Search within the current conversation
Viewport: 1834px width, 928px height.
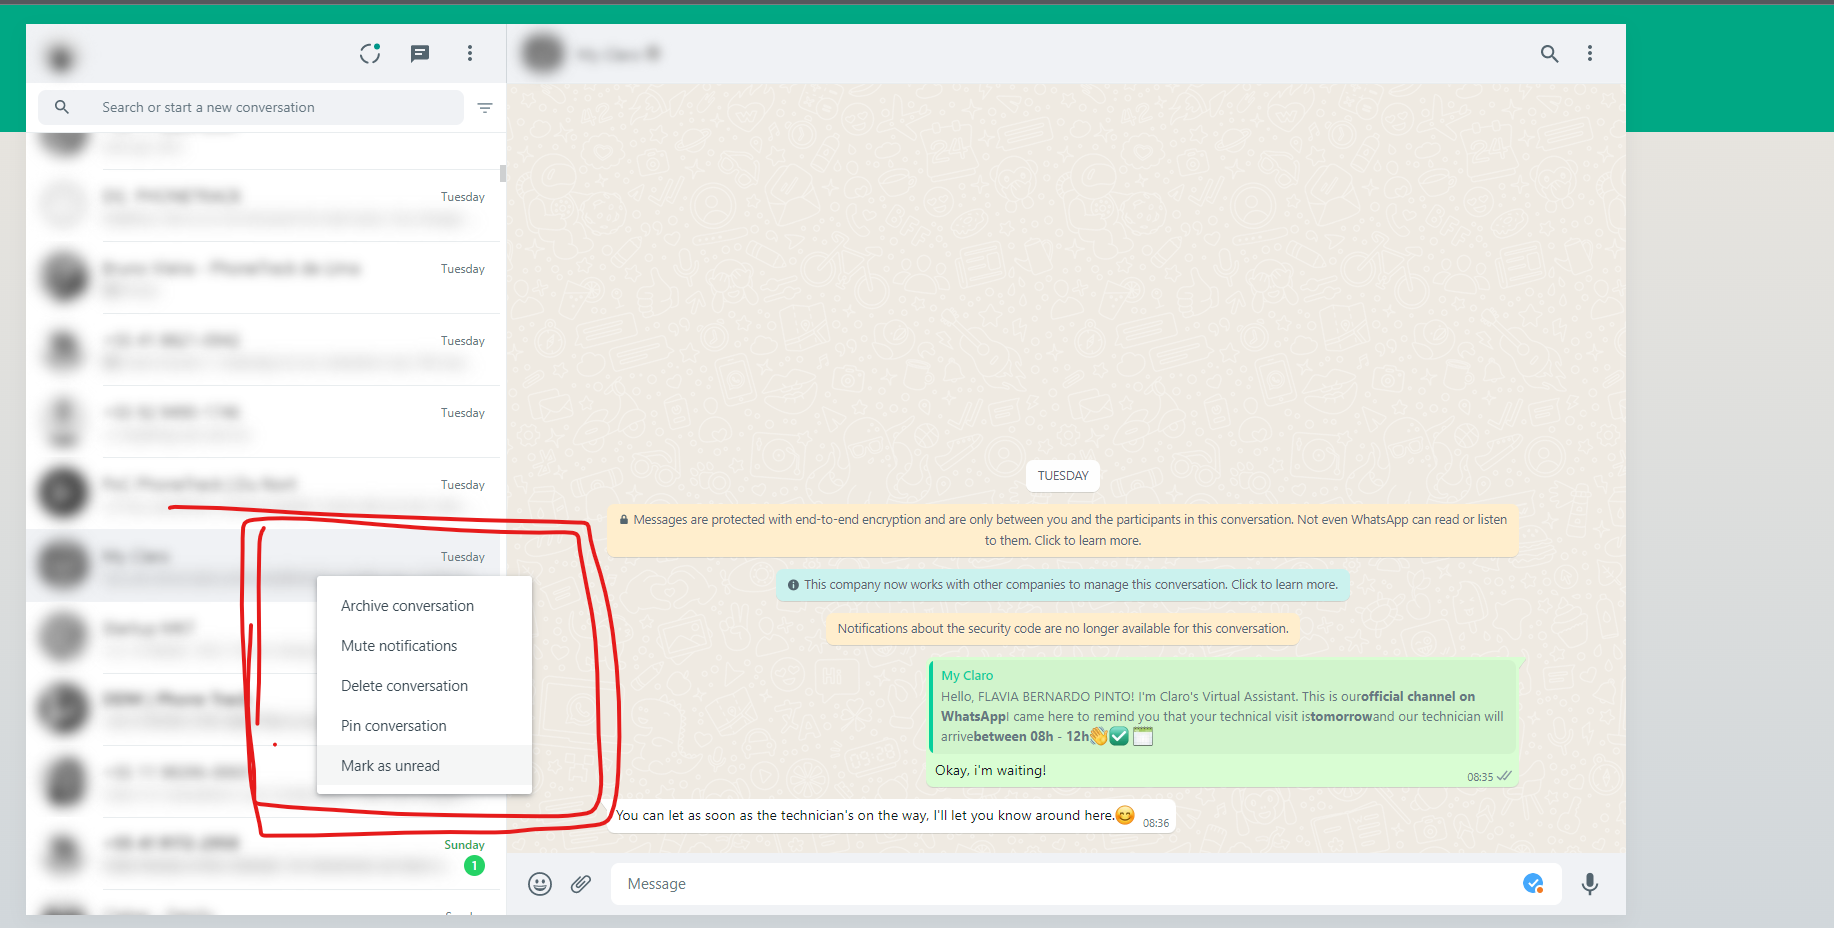tap(1549, 54)
